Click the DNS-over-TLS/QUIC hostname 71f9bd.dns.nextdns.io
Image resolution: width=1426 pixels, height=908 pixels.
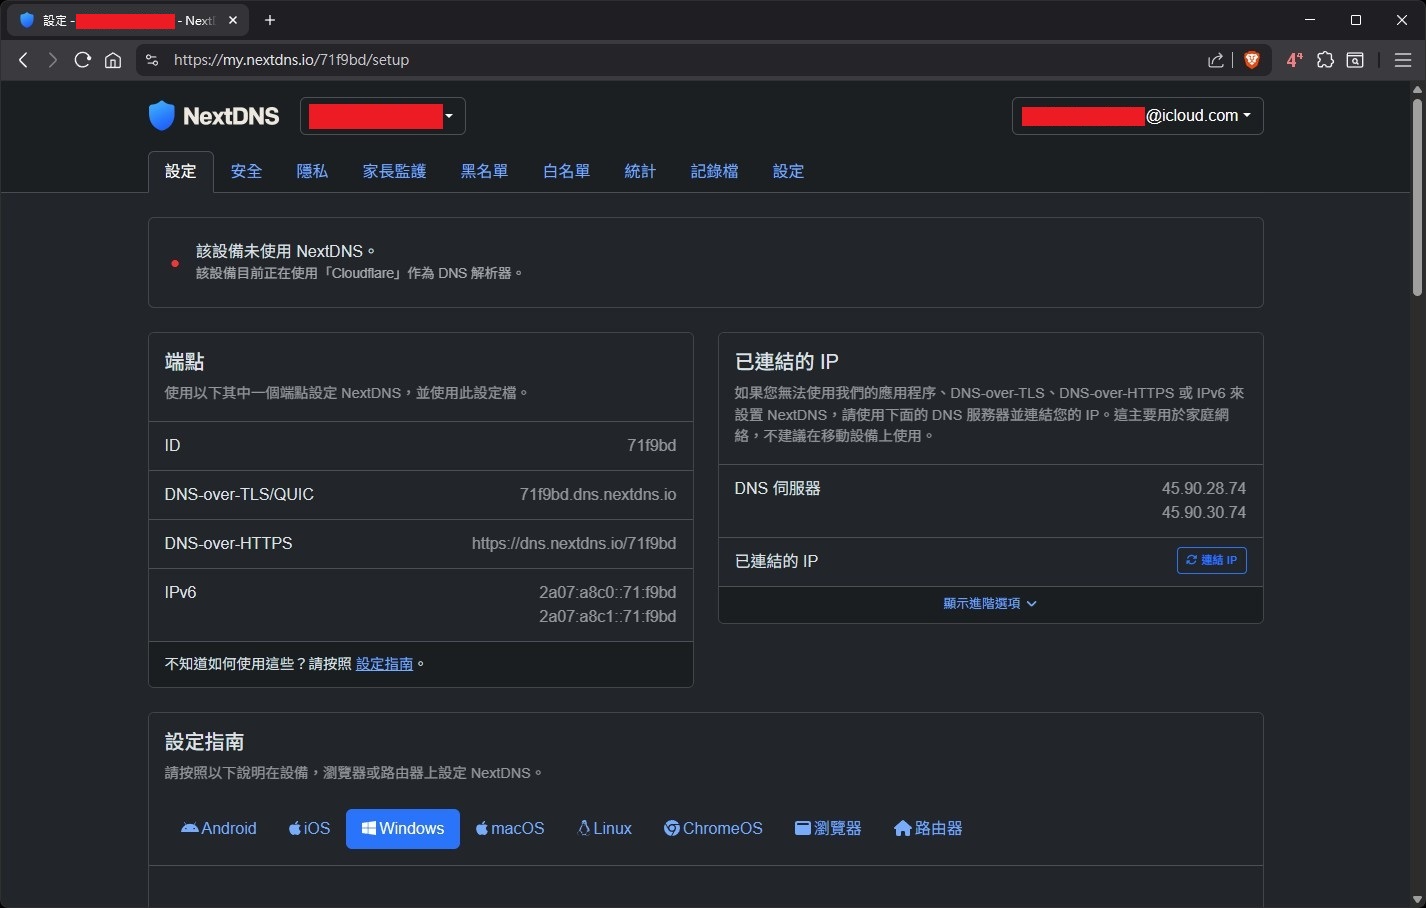tap(598, 494)
